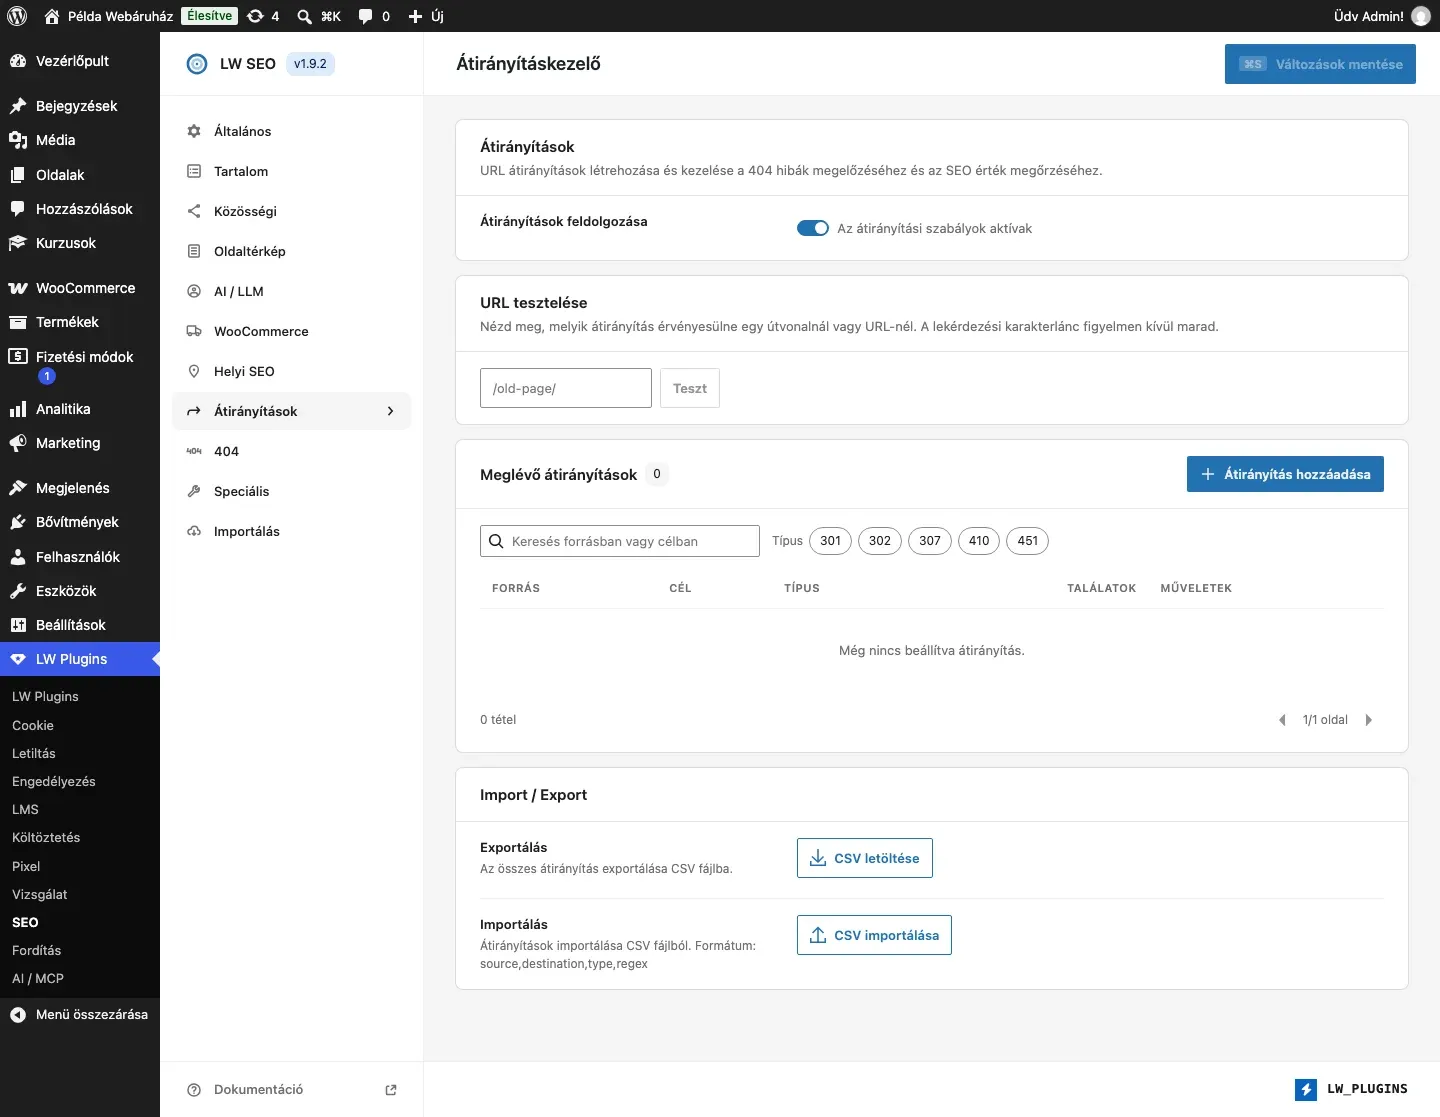Click the Teszt button

point(690,388)
